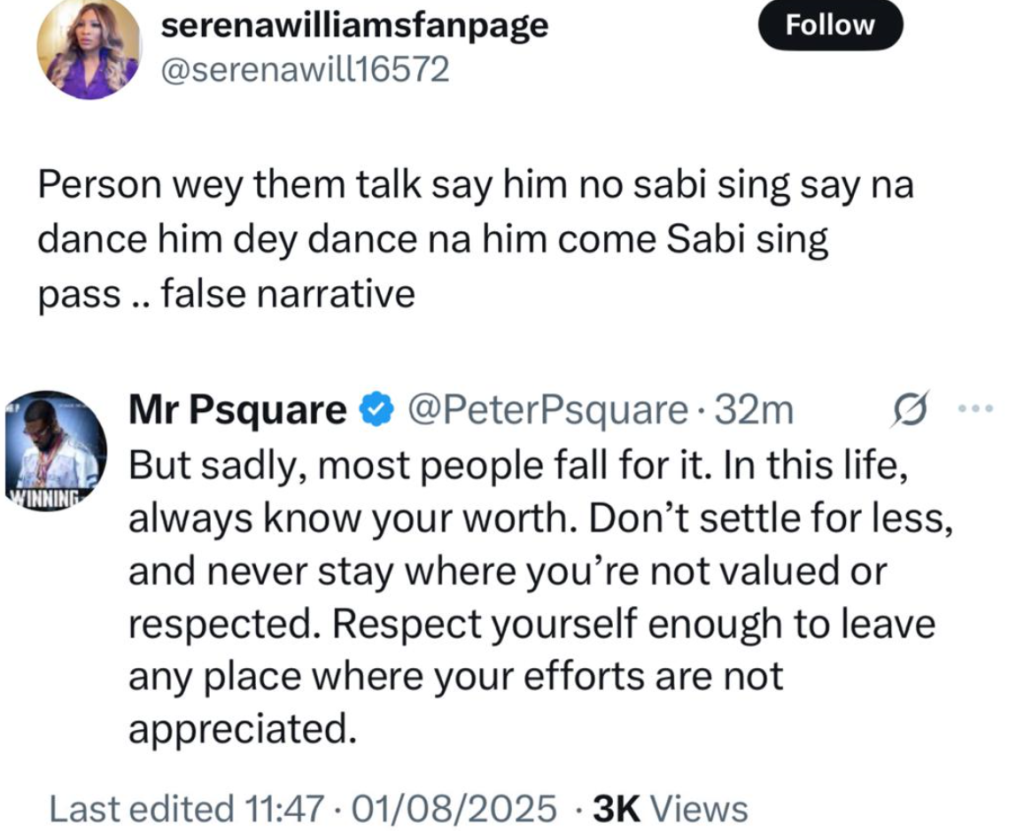Screen dimensions: 1024x831
Task: Click the @serenawill16572 handle
Action: 305,72
